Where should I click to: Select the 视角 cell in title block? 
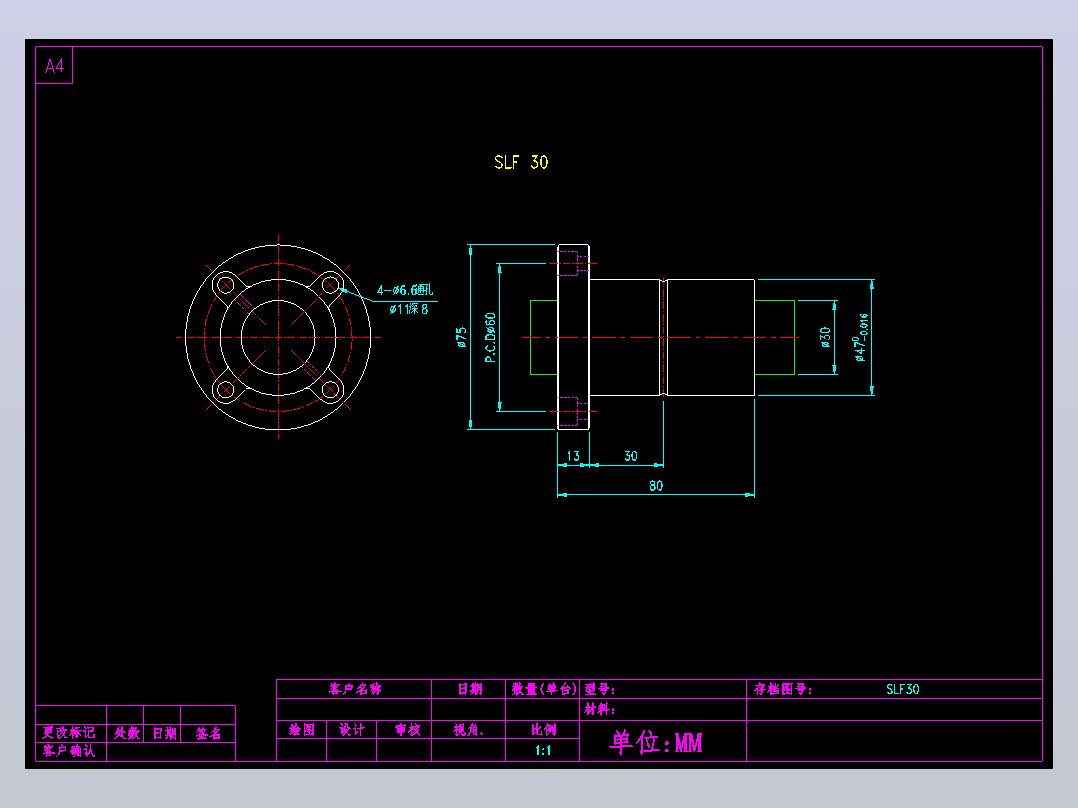coord(468,730)
